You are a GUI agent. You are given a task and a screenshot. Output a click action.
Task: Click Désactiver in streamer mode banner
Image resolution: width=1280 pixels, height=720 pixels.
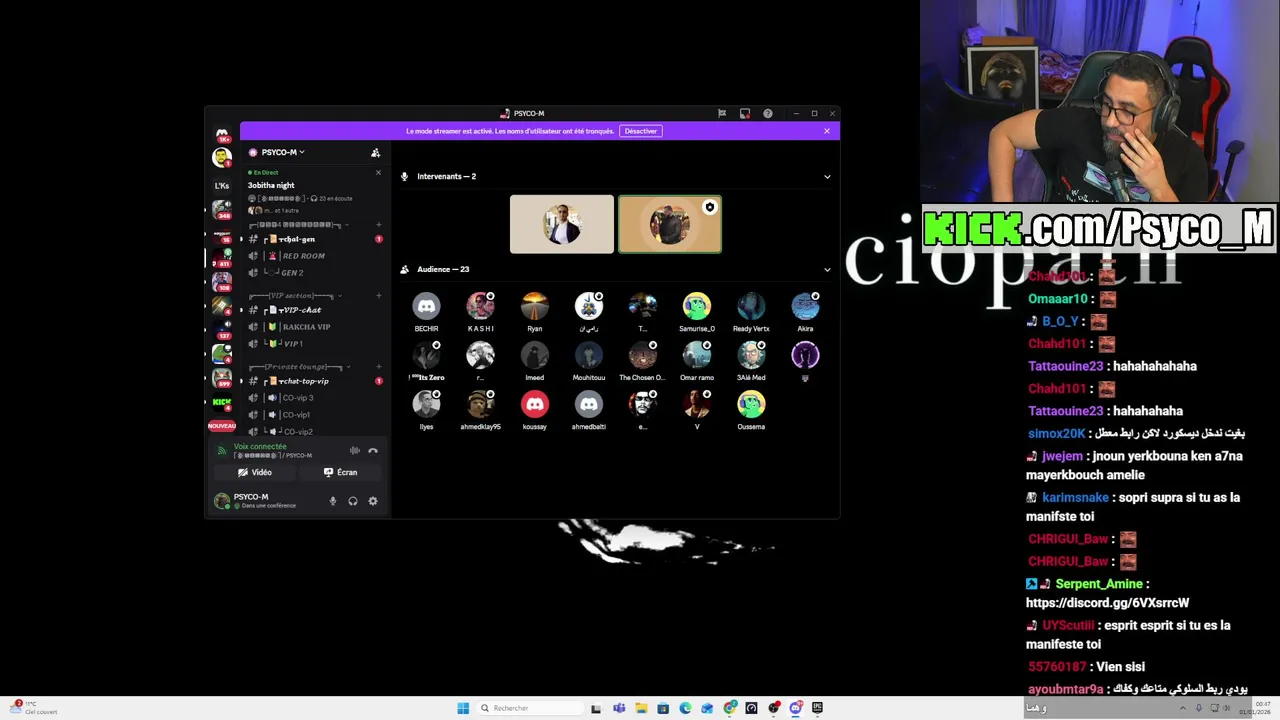641,131
